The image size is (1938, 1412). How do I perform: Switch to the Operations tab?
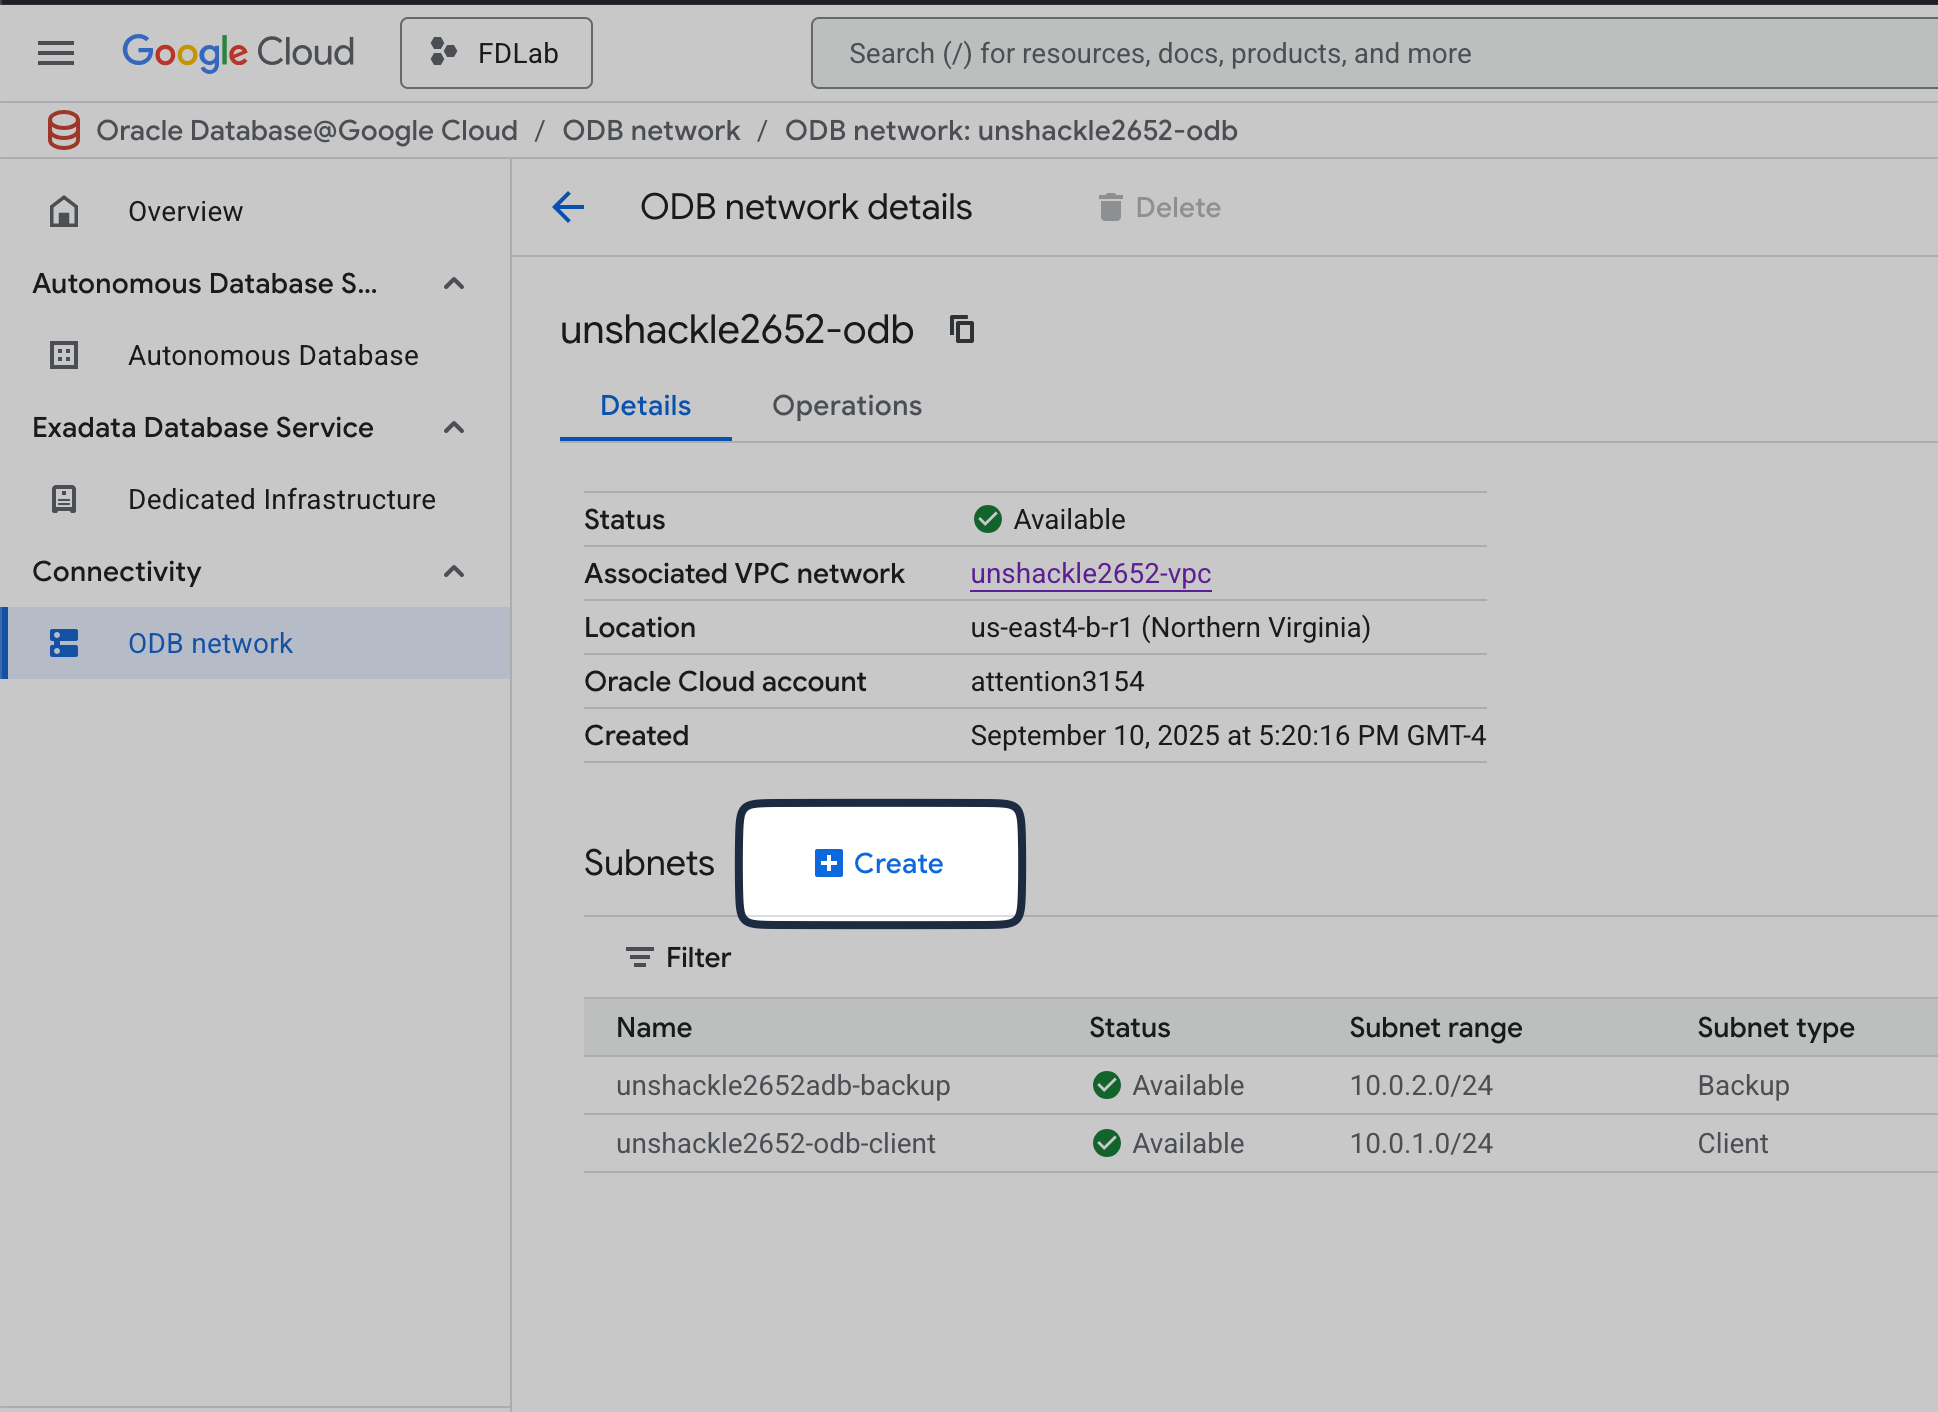pyautogui.click(x=847, y=406)
